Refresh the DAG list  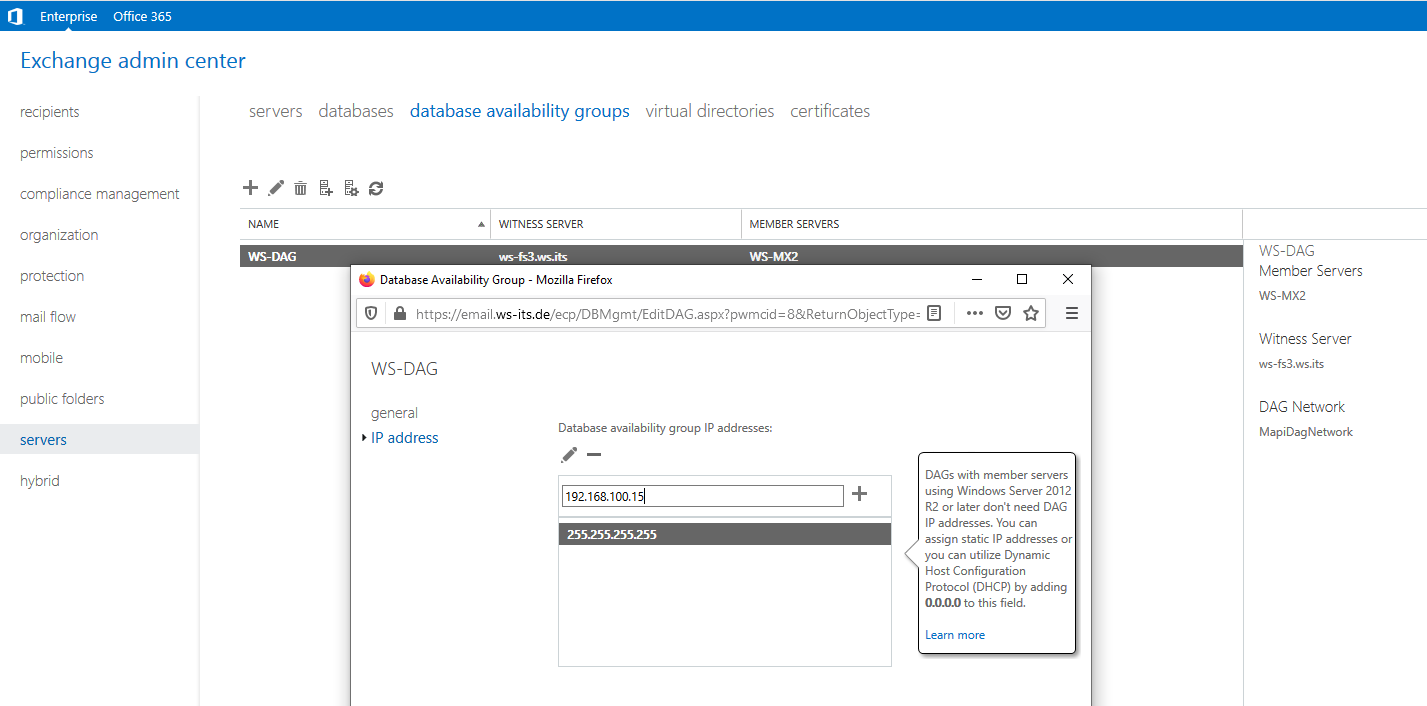(376, 187)
